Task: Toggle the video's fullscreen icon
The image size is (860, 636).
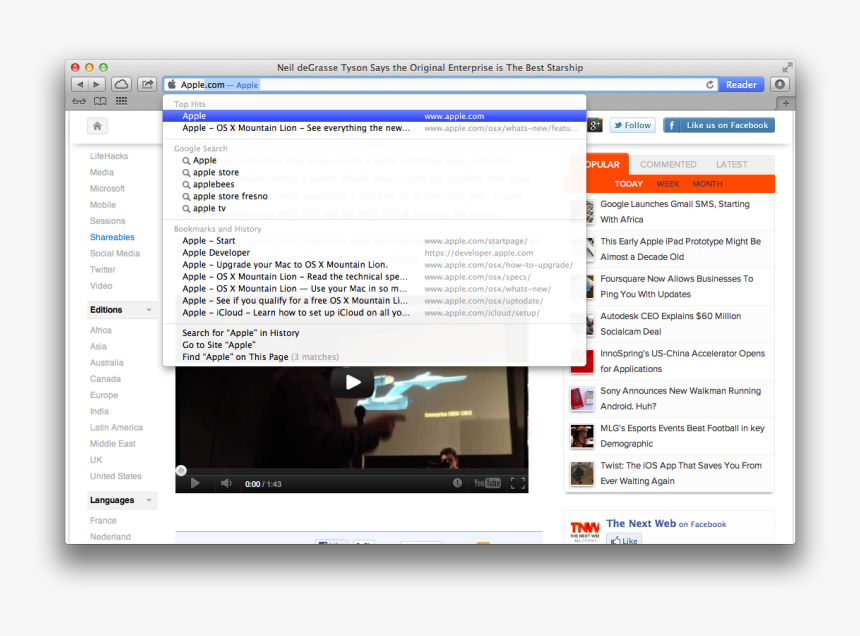Action: click(x=518, y=483)
